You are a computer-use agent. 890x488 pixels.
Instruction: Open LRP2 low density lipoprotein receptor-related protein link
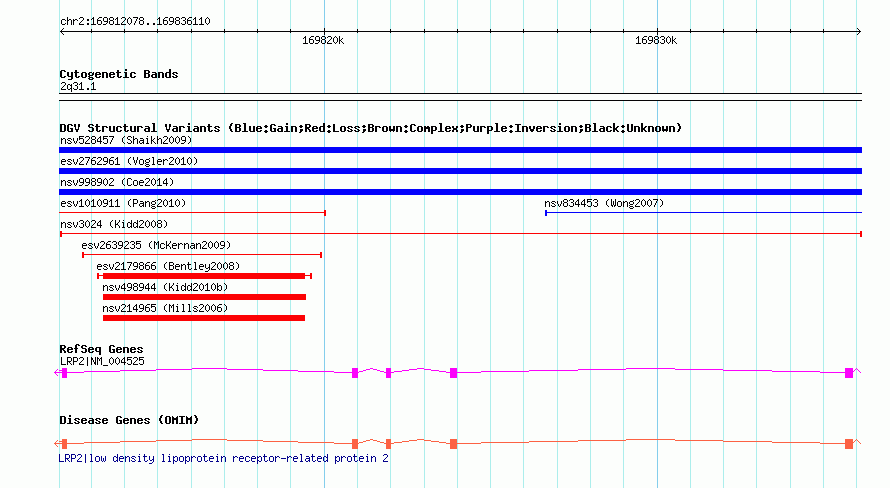tap(224, 458)
